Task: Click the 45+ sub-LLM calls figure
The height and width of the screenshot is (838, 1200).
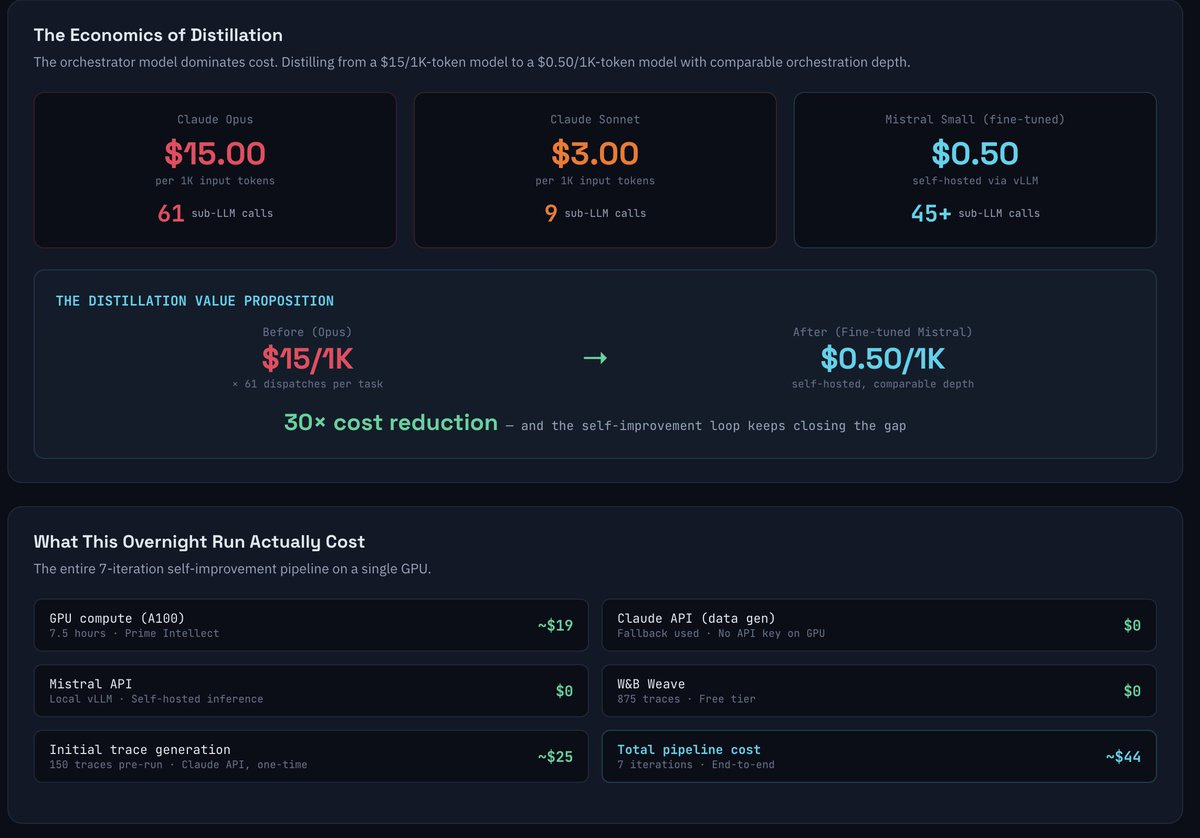Action: pos(931,213)
